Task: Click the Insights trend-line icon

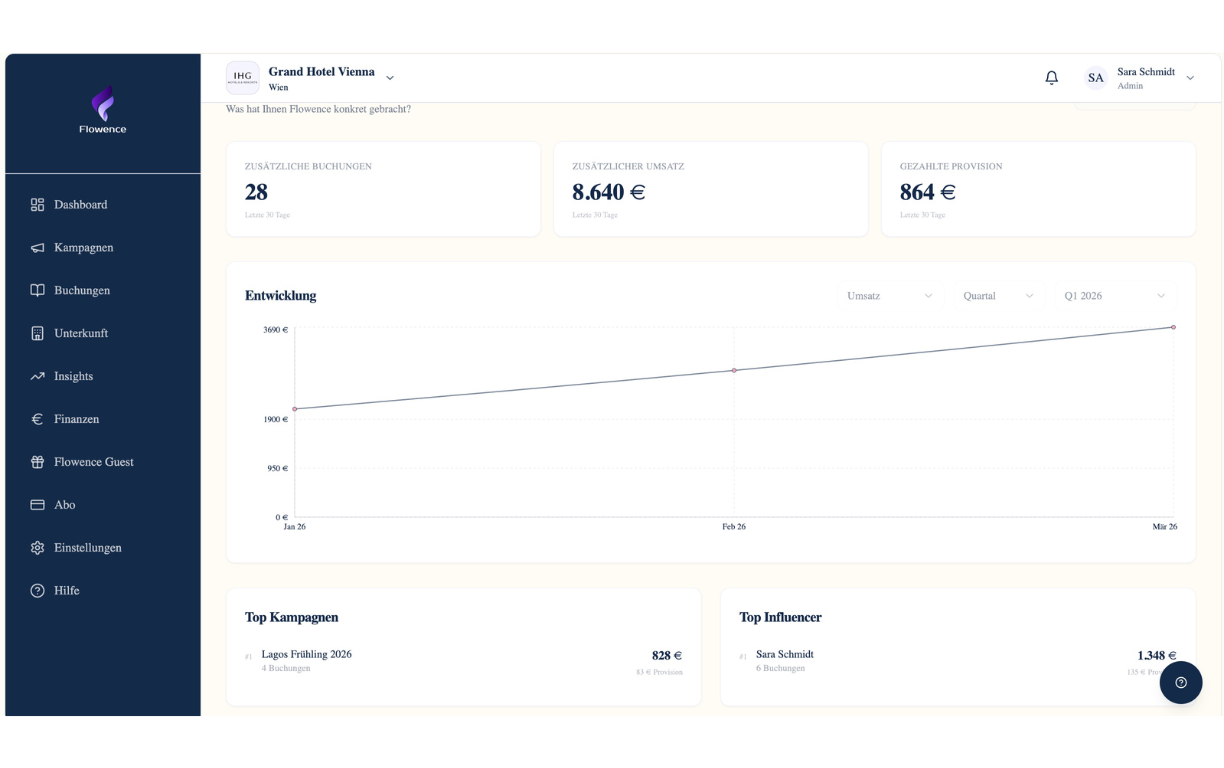Action: [37, 377]
